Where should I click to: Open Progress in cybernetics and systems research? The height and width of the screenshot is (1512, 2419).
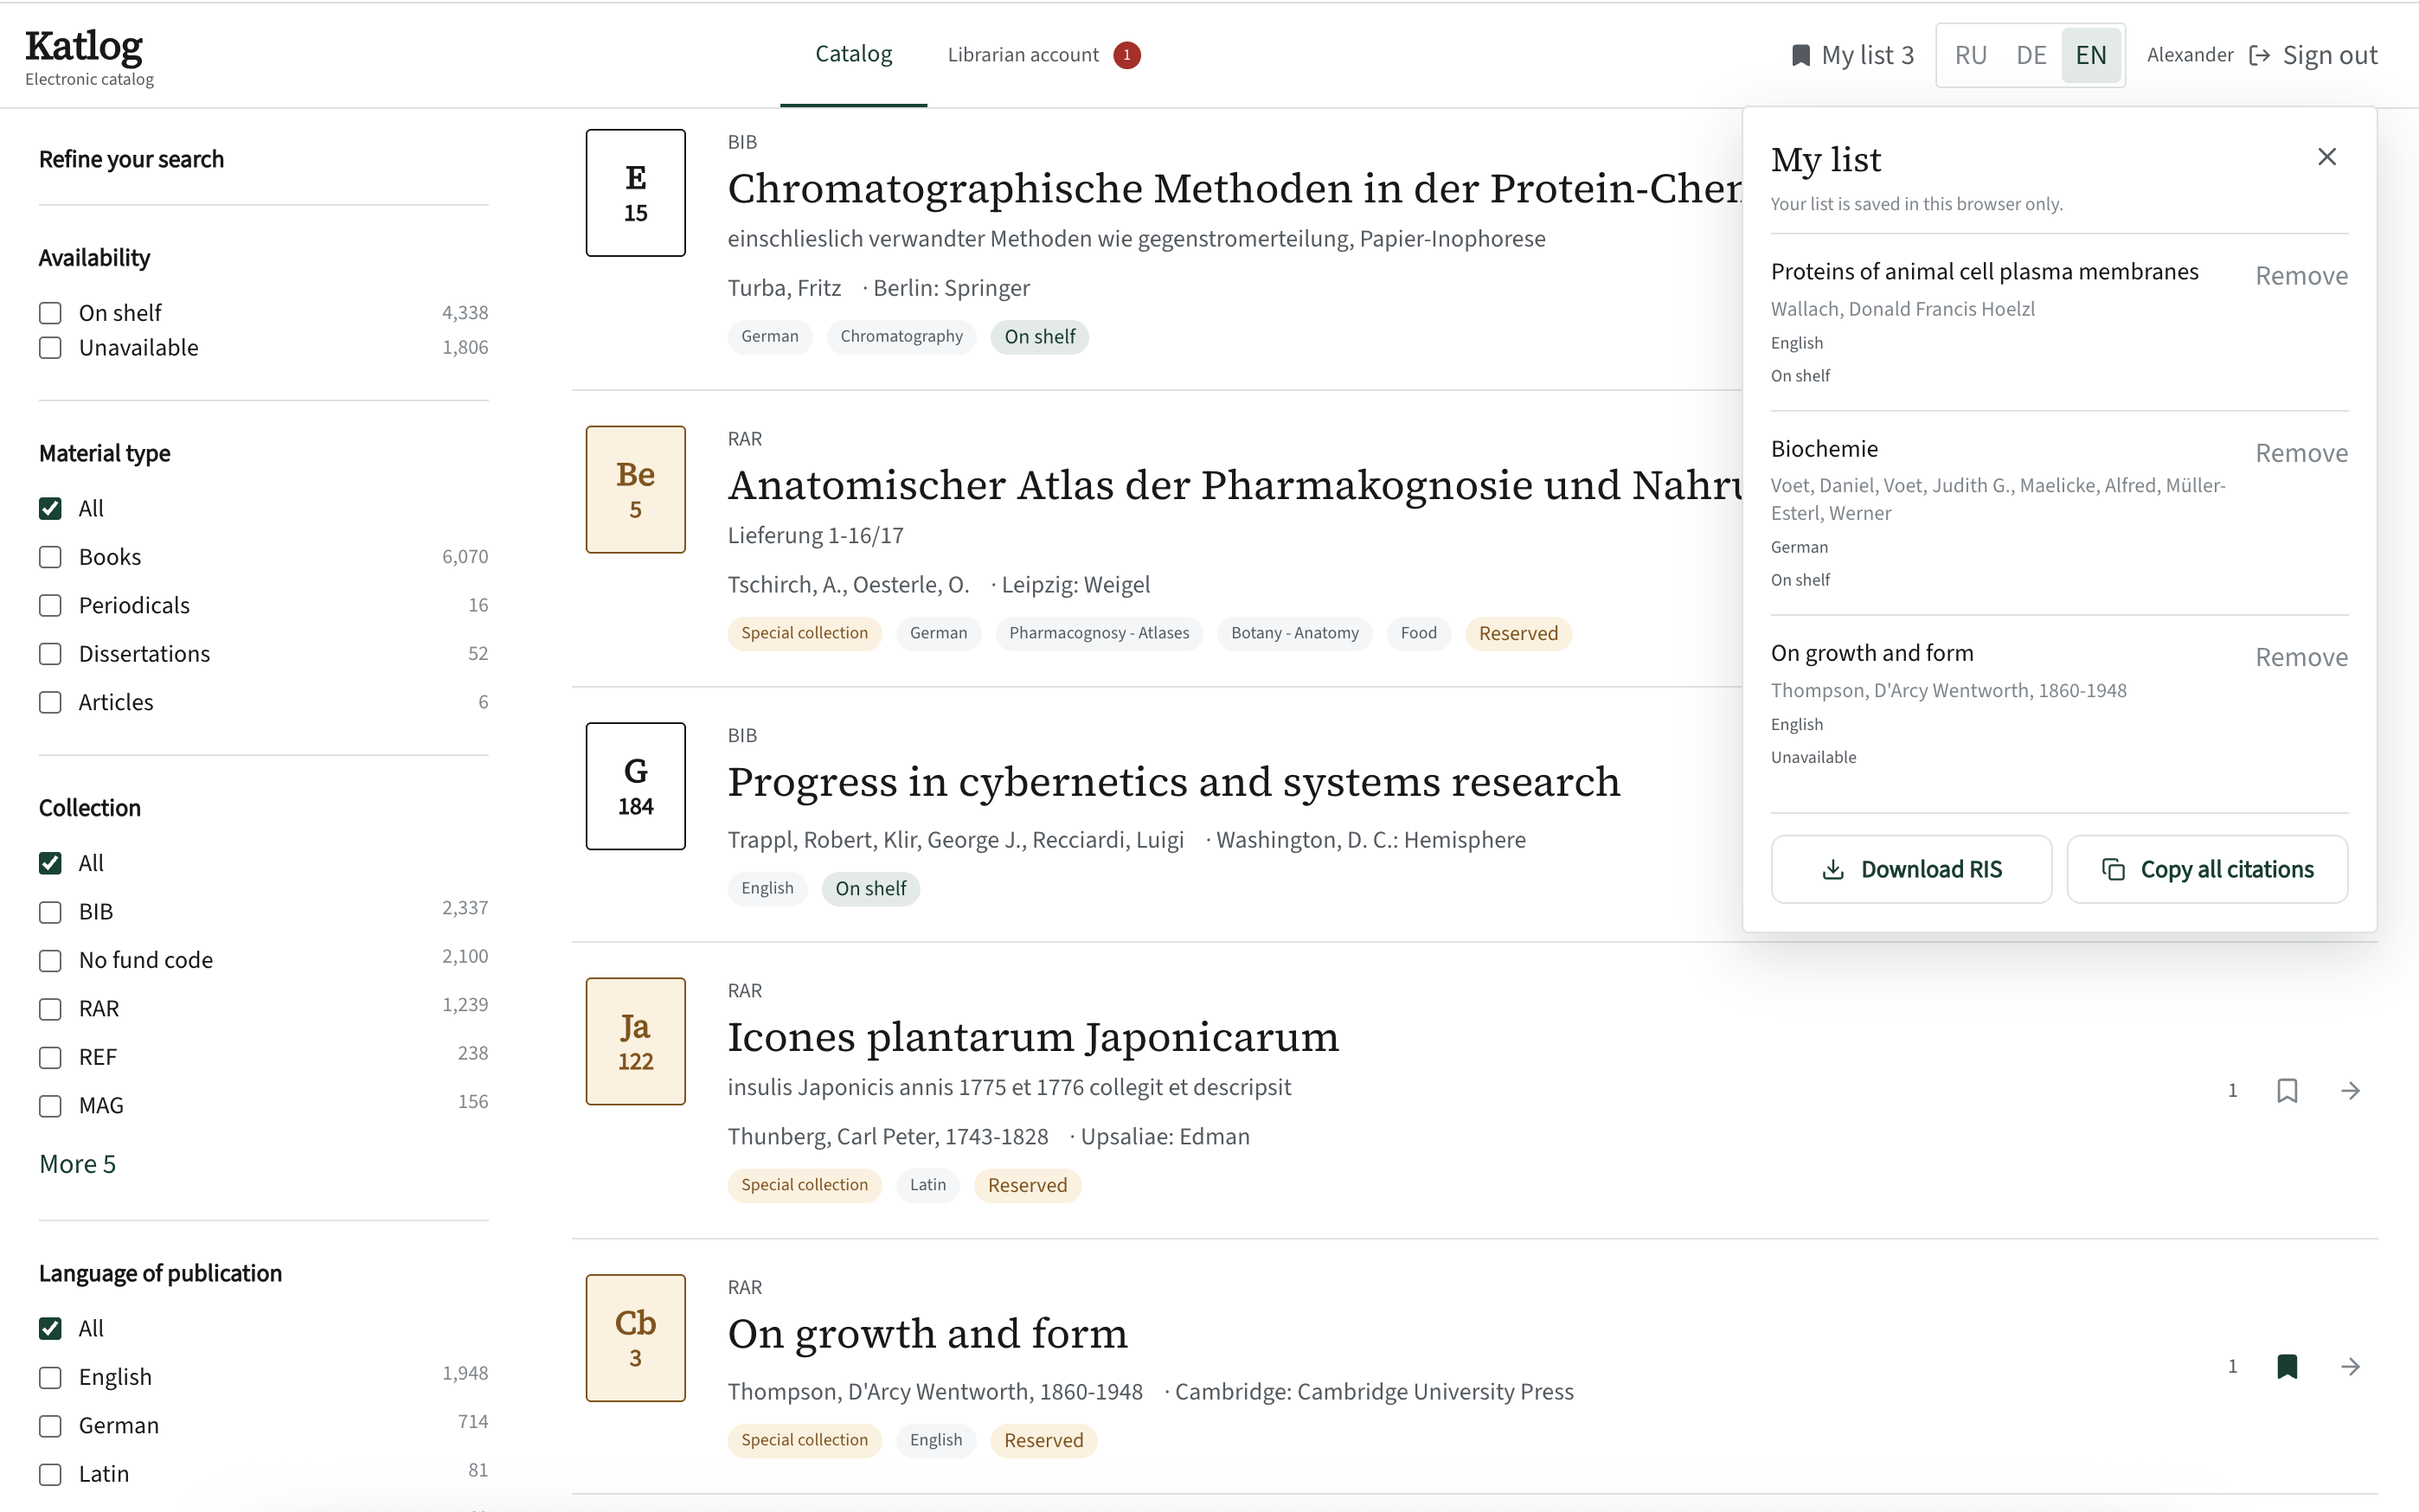pyautogui.click(x=1173, y=782)
